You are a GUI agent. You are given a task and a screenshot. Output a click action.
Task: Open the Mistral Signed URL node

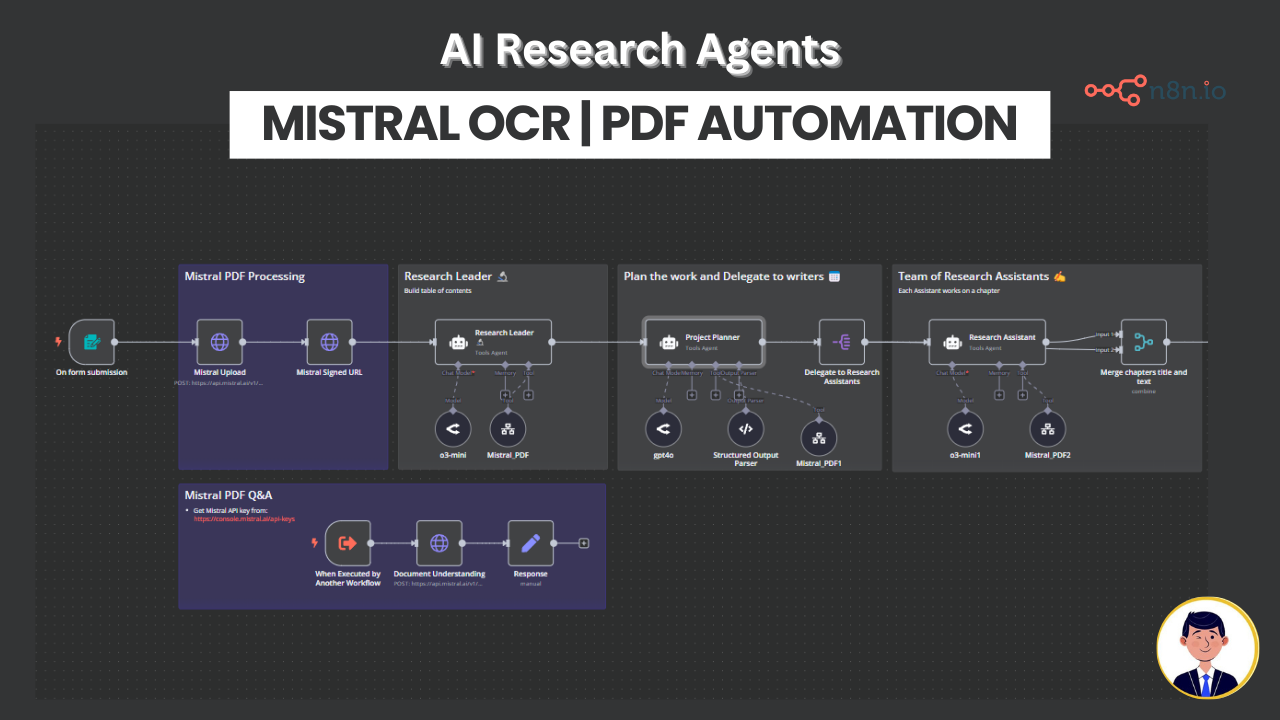(x=329, y=342)
